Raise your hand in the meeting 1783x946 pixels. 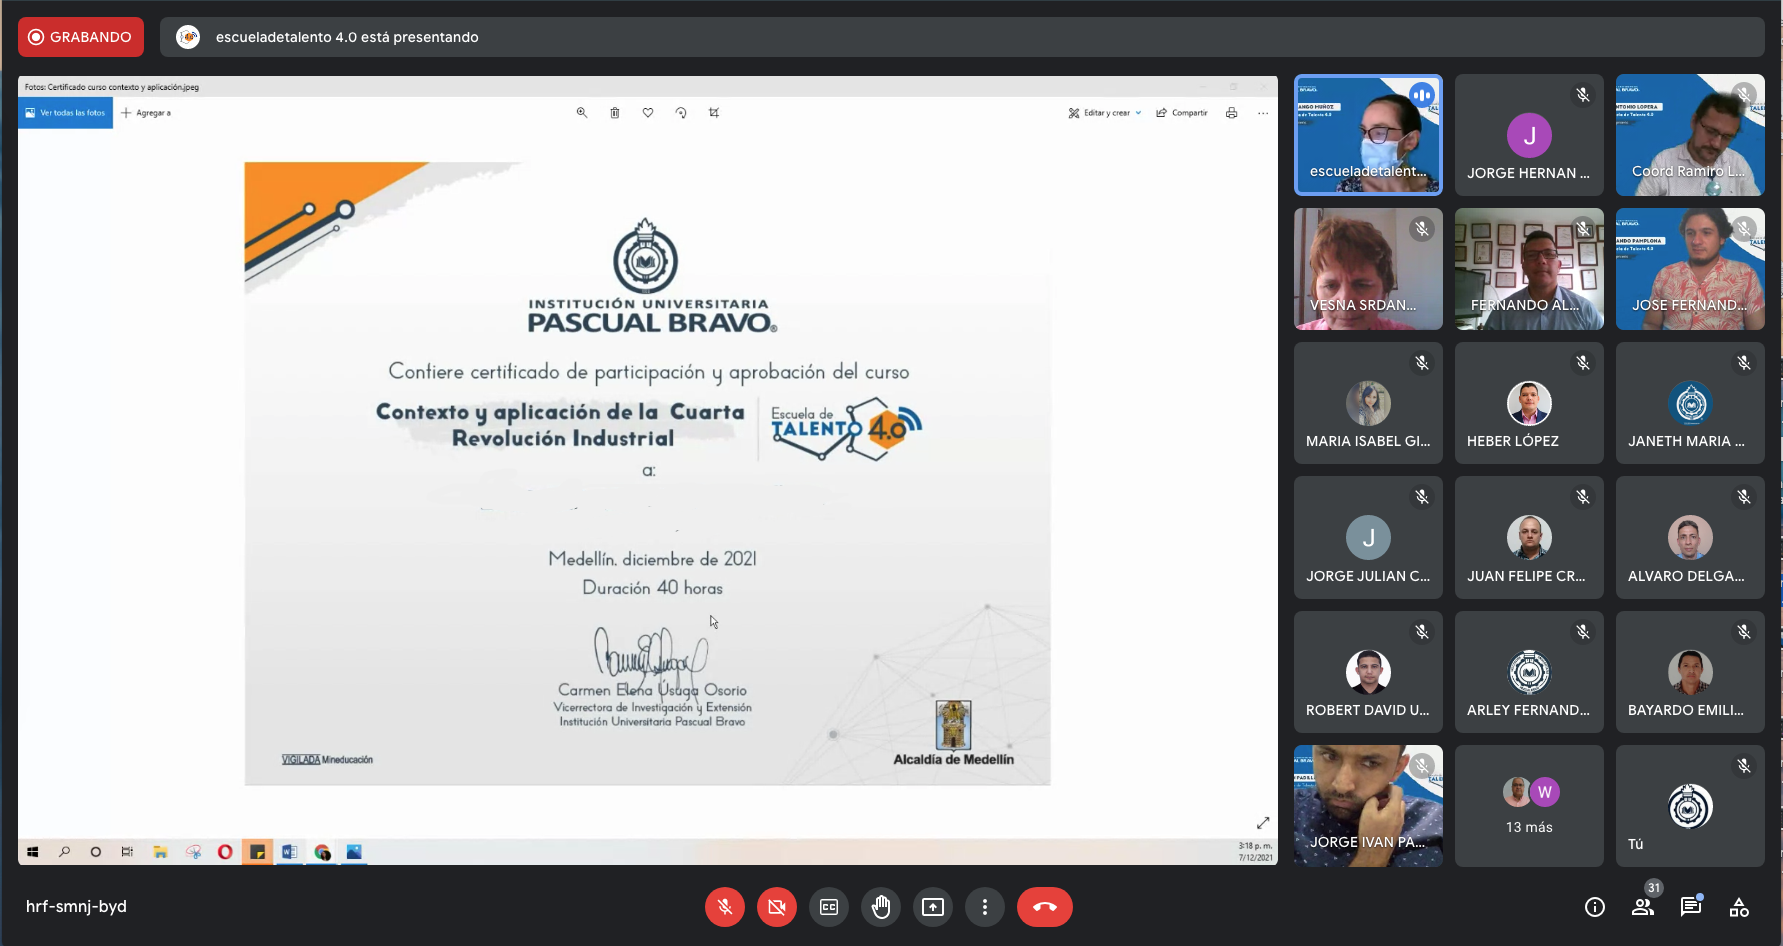(x=881, y=907)
